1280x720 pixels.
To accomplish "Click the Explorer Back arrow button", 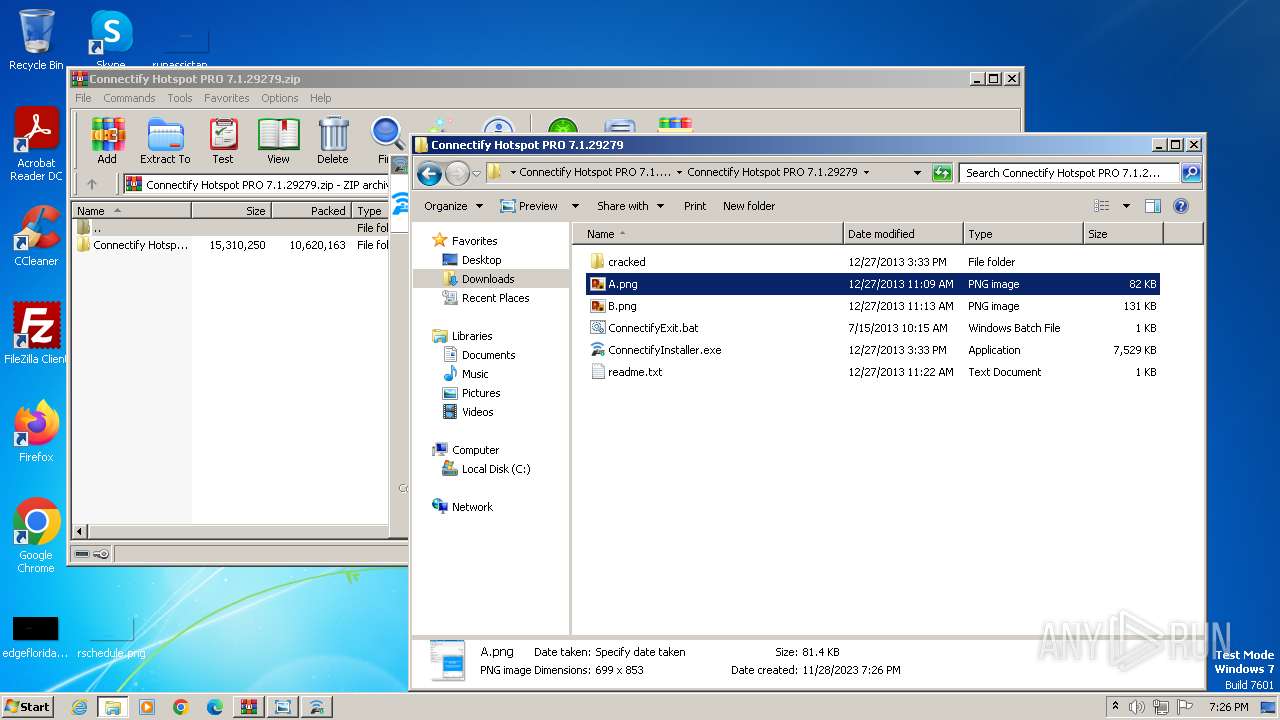I will pyautogui.click(x=429, y=173).
